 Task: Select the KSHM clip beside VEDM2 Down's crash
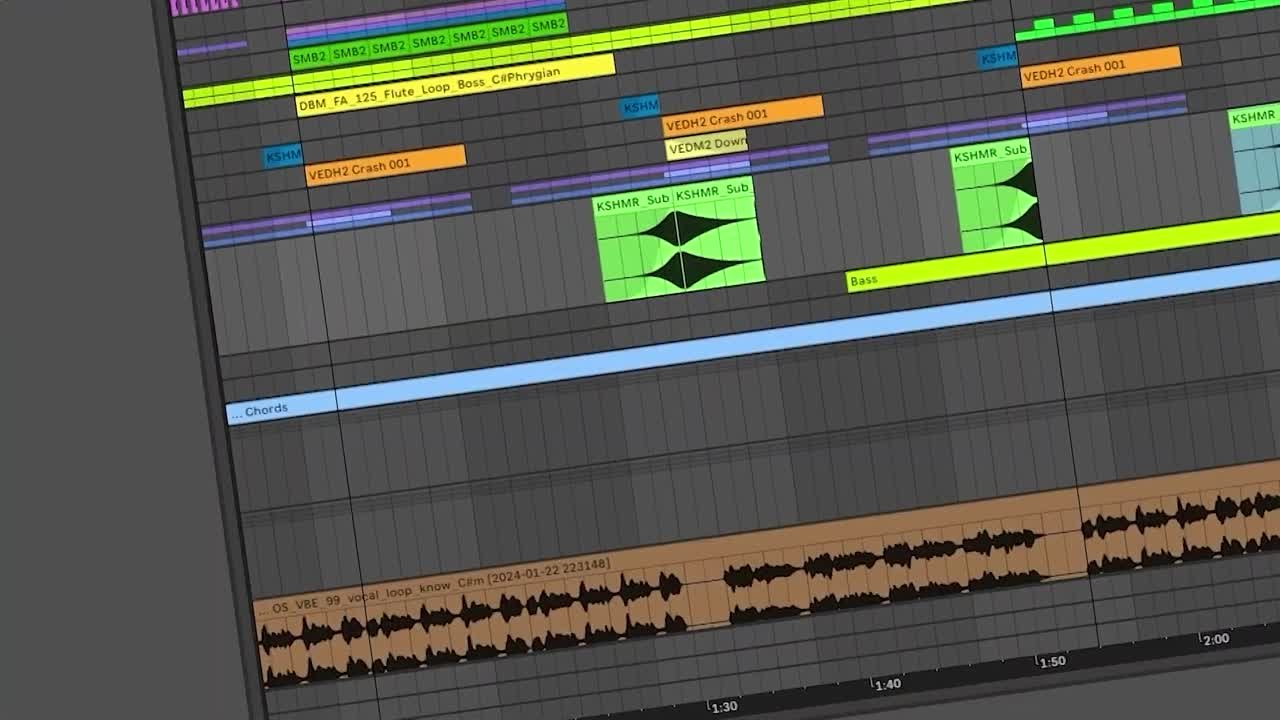[x=640, y=106]
